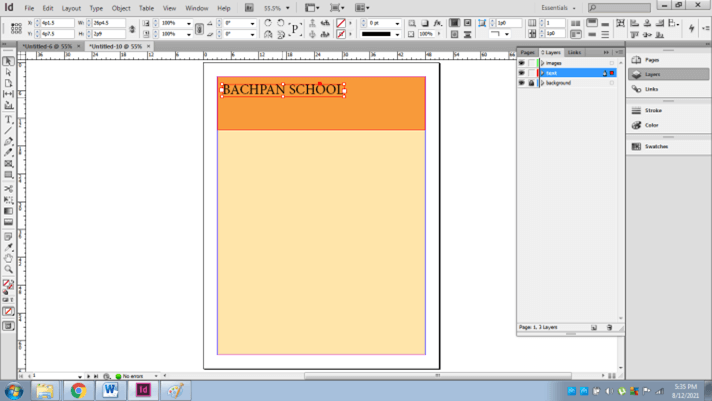Viewport: 712px width, 401px height.
Task: Select the Direct Selection tool
Action: tap(8, 73)
